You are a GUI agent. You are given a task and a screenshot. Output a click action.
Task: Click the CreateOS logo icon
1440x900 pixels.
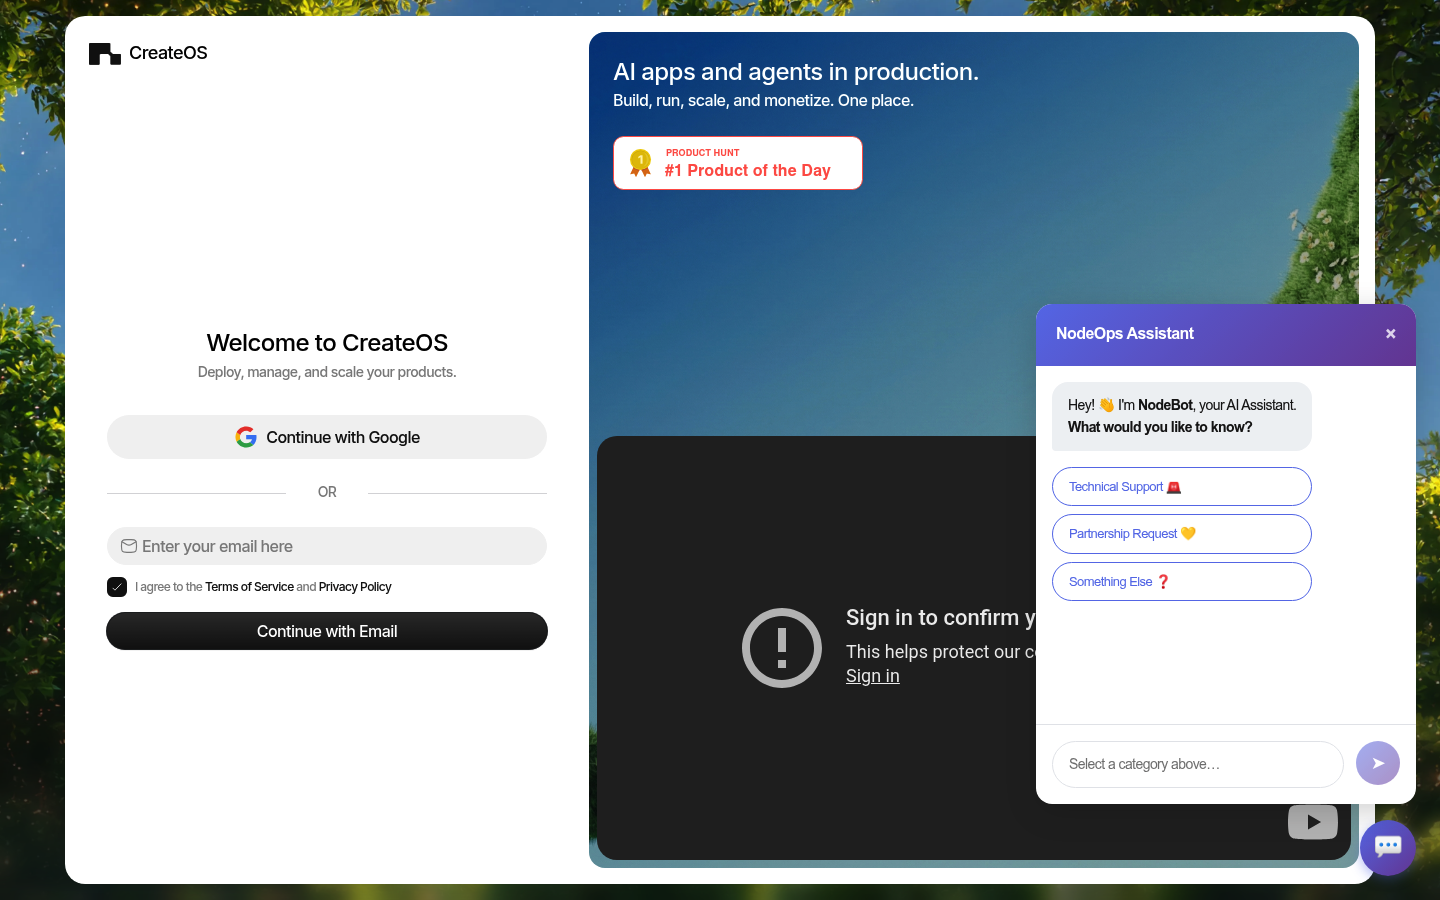104,54
